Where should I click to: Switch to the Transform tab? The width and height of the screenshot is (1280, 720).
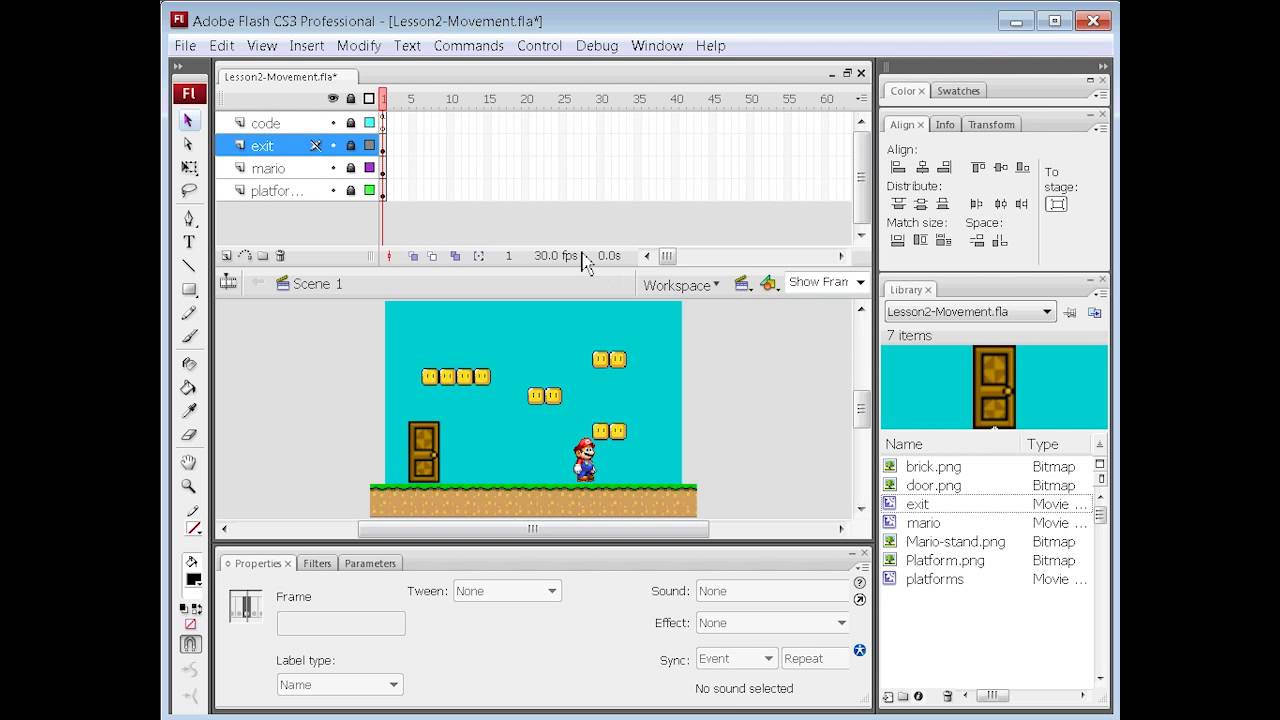991,125
